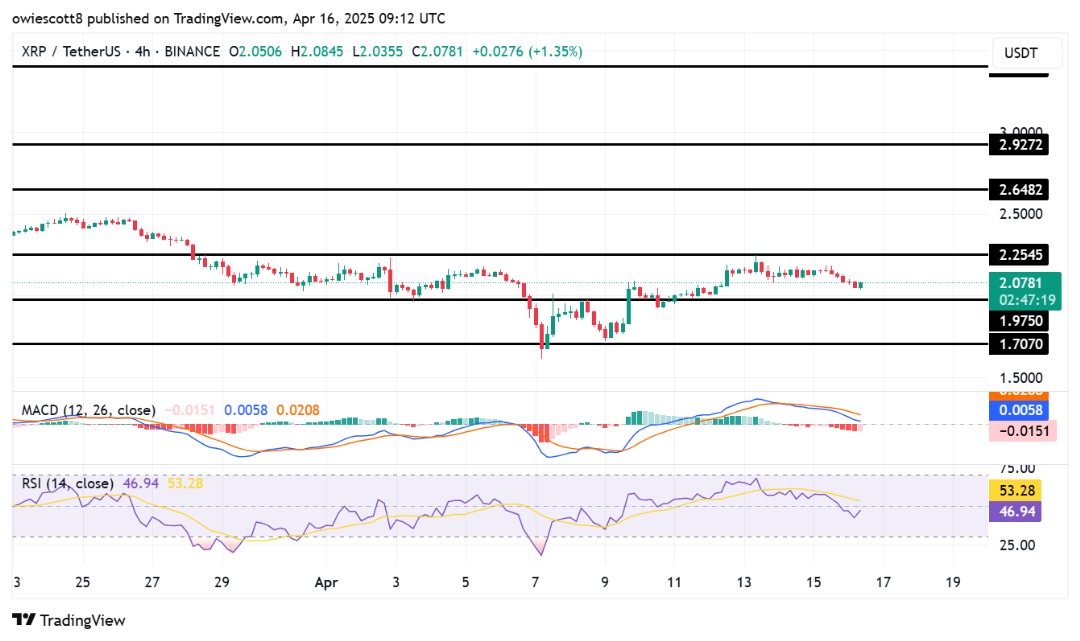Open the USDT currency selector
The image size is (1080, 641).
1019,52
